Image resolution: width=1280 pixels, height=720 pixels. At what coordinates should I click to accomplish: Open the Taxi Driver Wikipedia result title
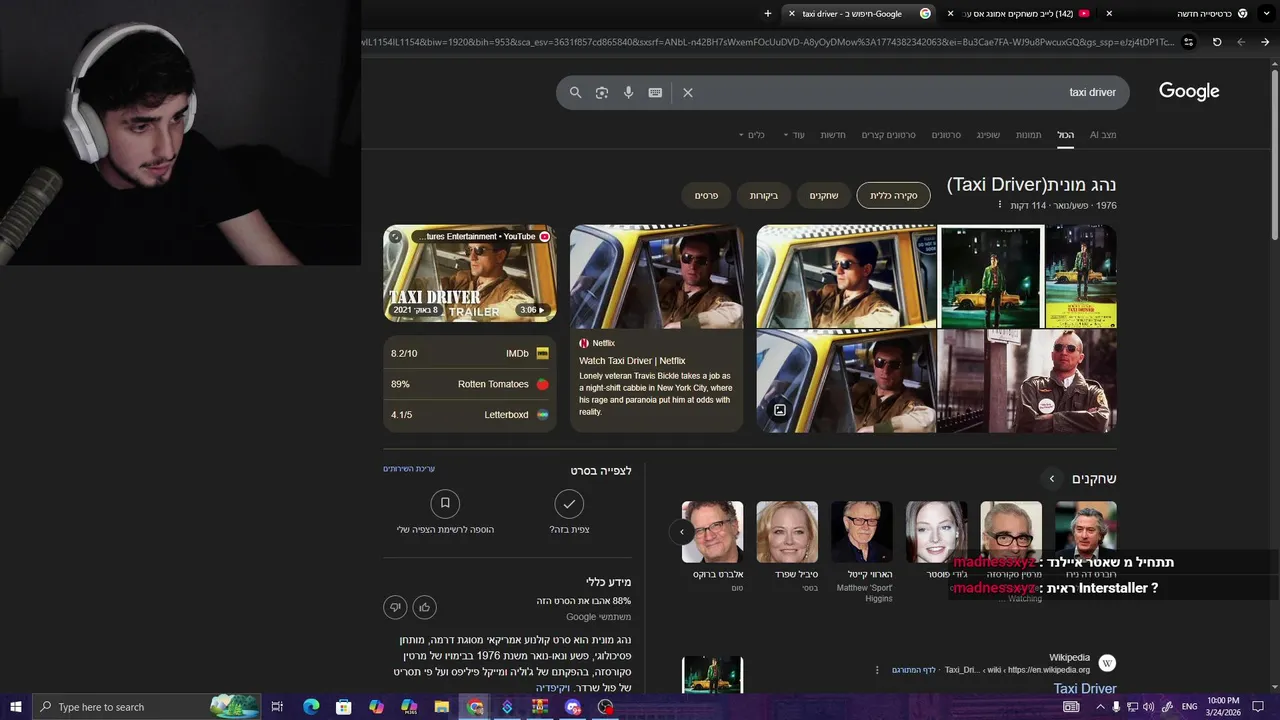click(1085, 689)
